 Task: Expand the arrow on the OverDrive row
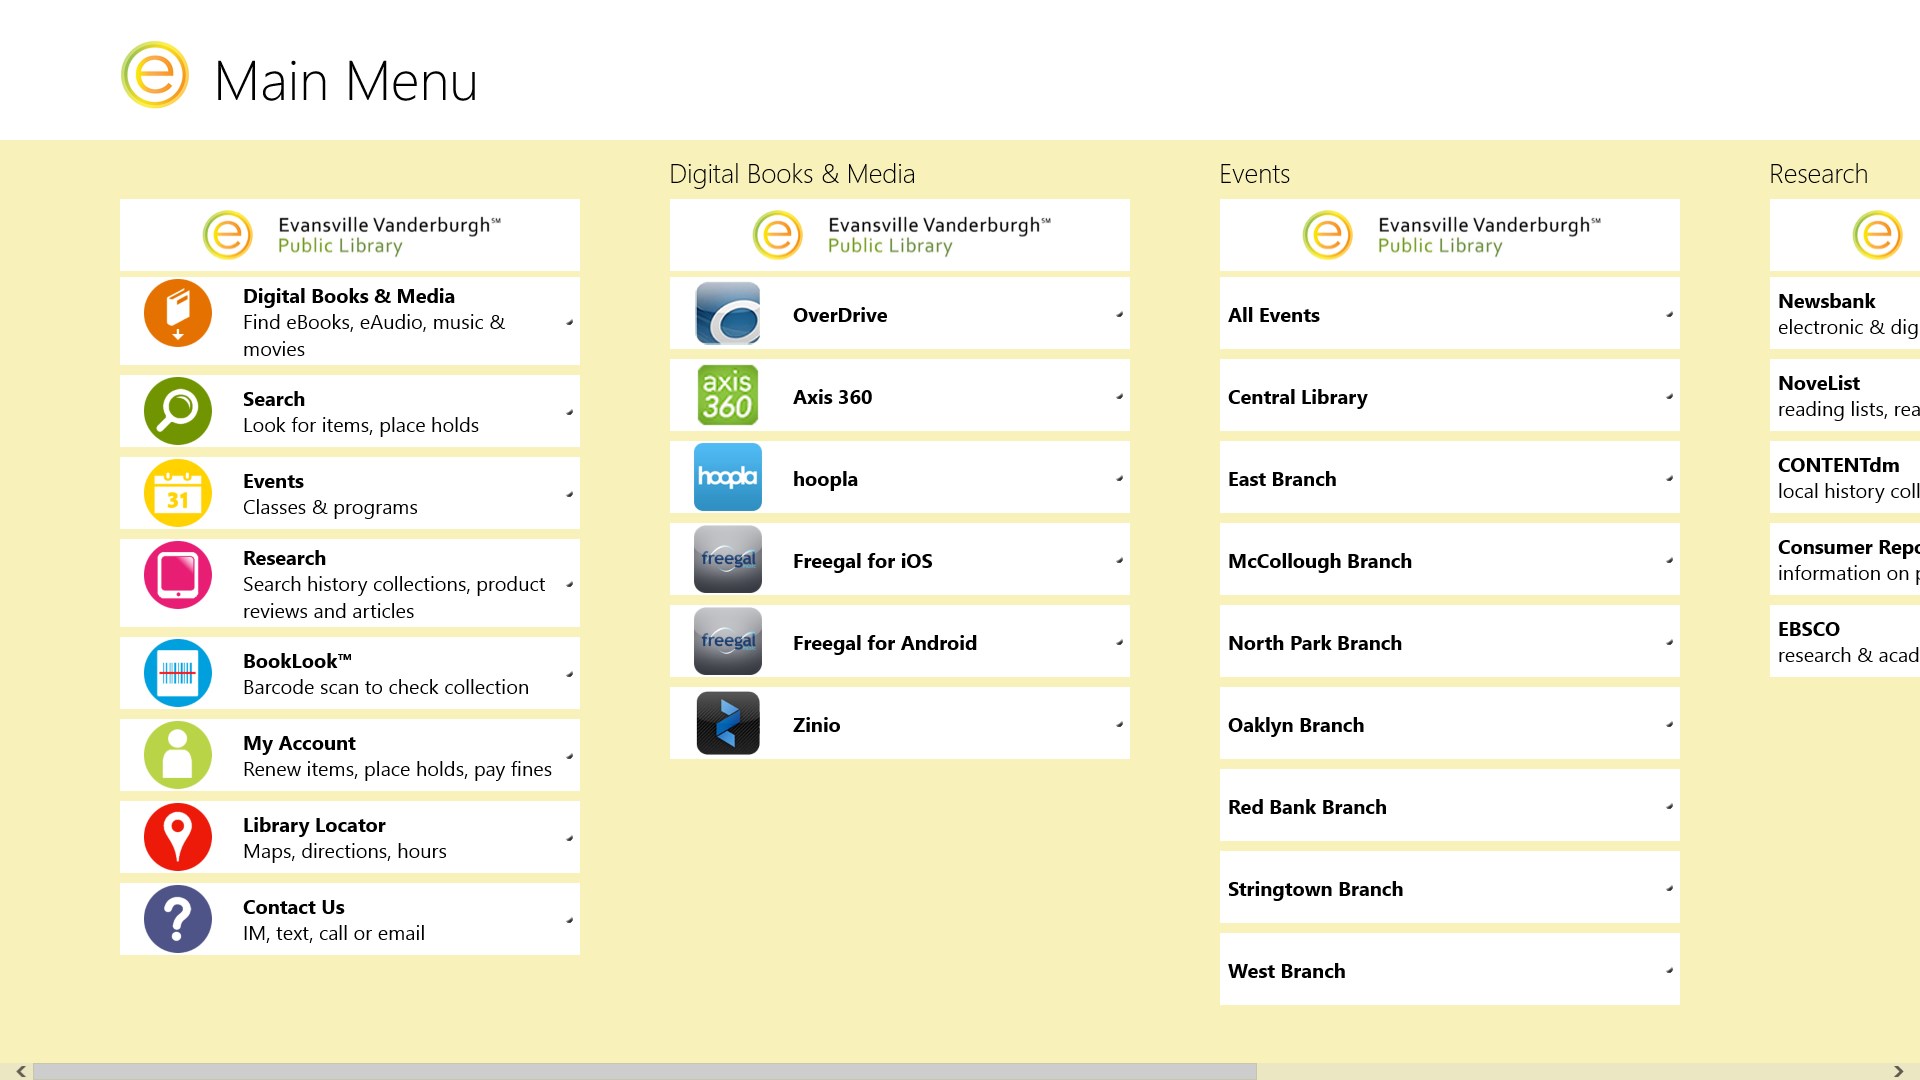point(1119,314)
